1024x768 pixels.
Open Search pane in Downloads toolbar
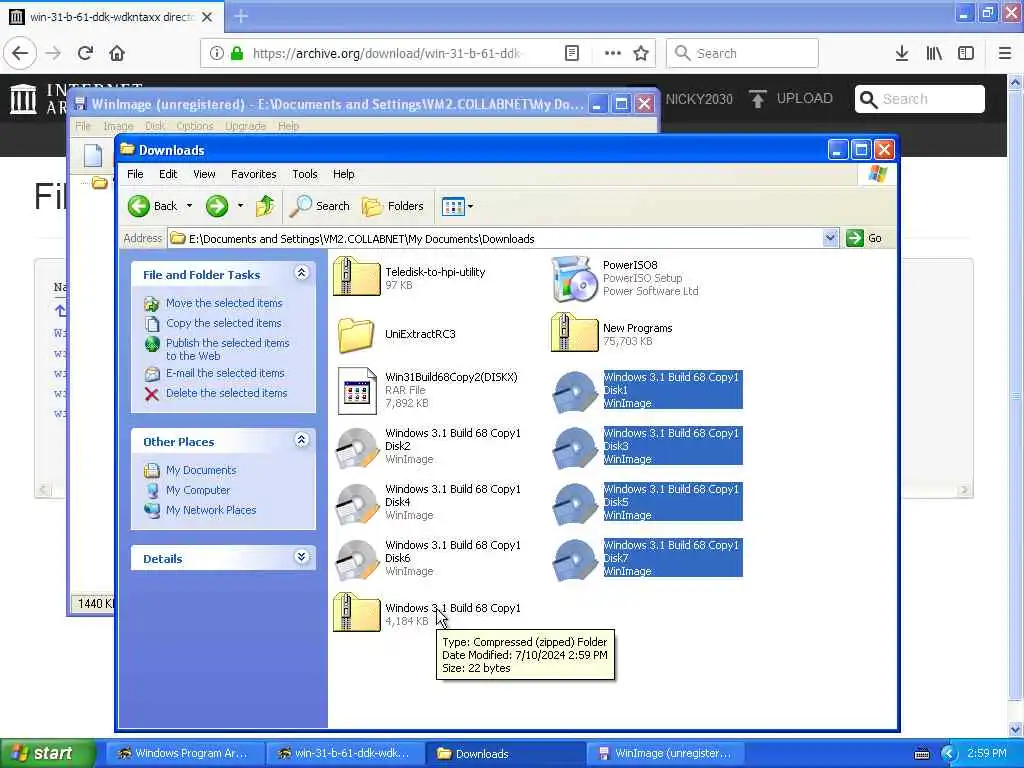320,206
